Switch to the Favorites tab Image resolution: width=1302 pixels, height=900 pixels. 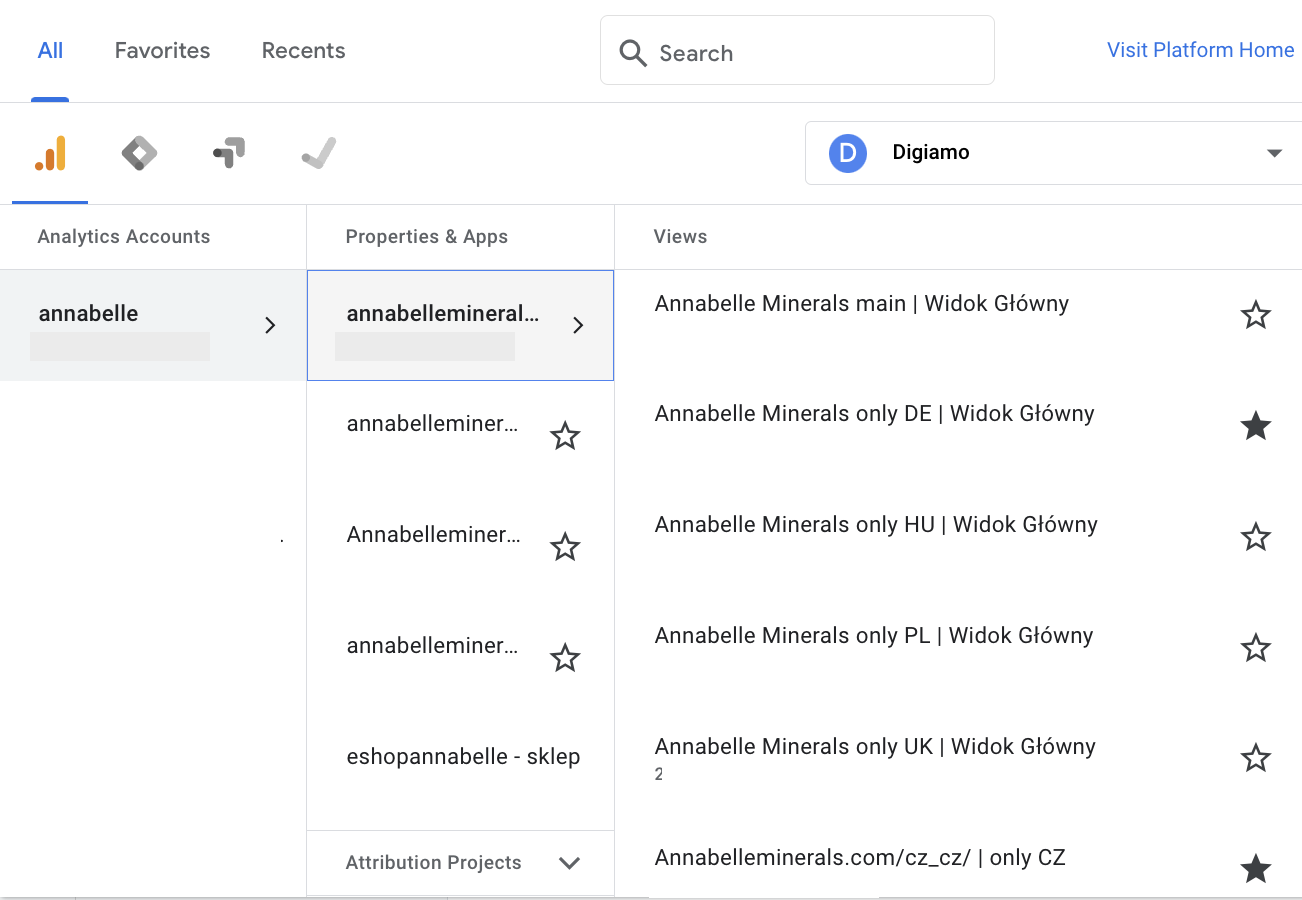(x=162, y=51)
